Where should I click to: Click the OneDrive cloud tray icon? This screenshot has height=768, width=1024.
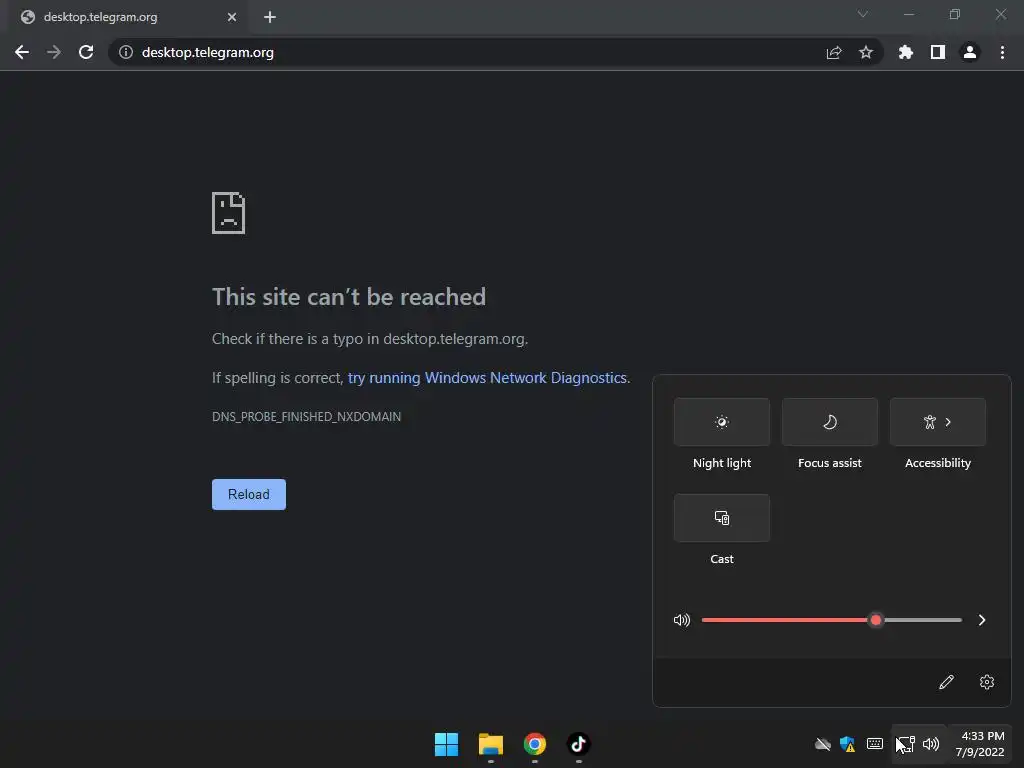823,744
